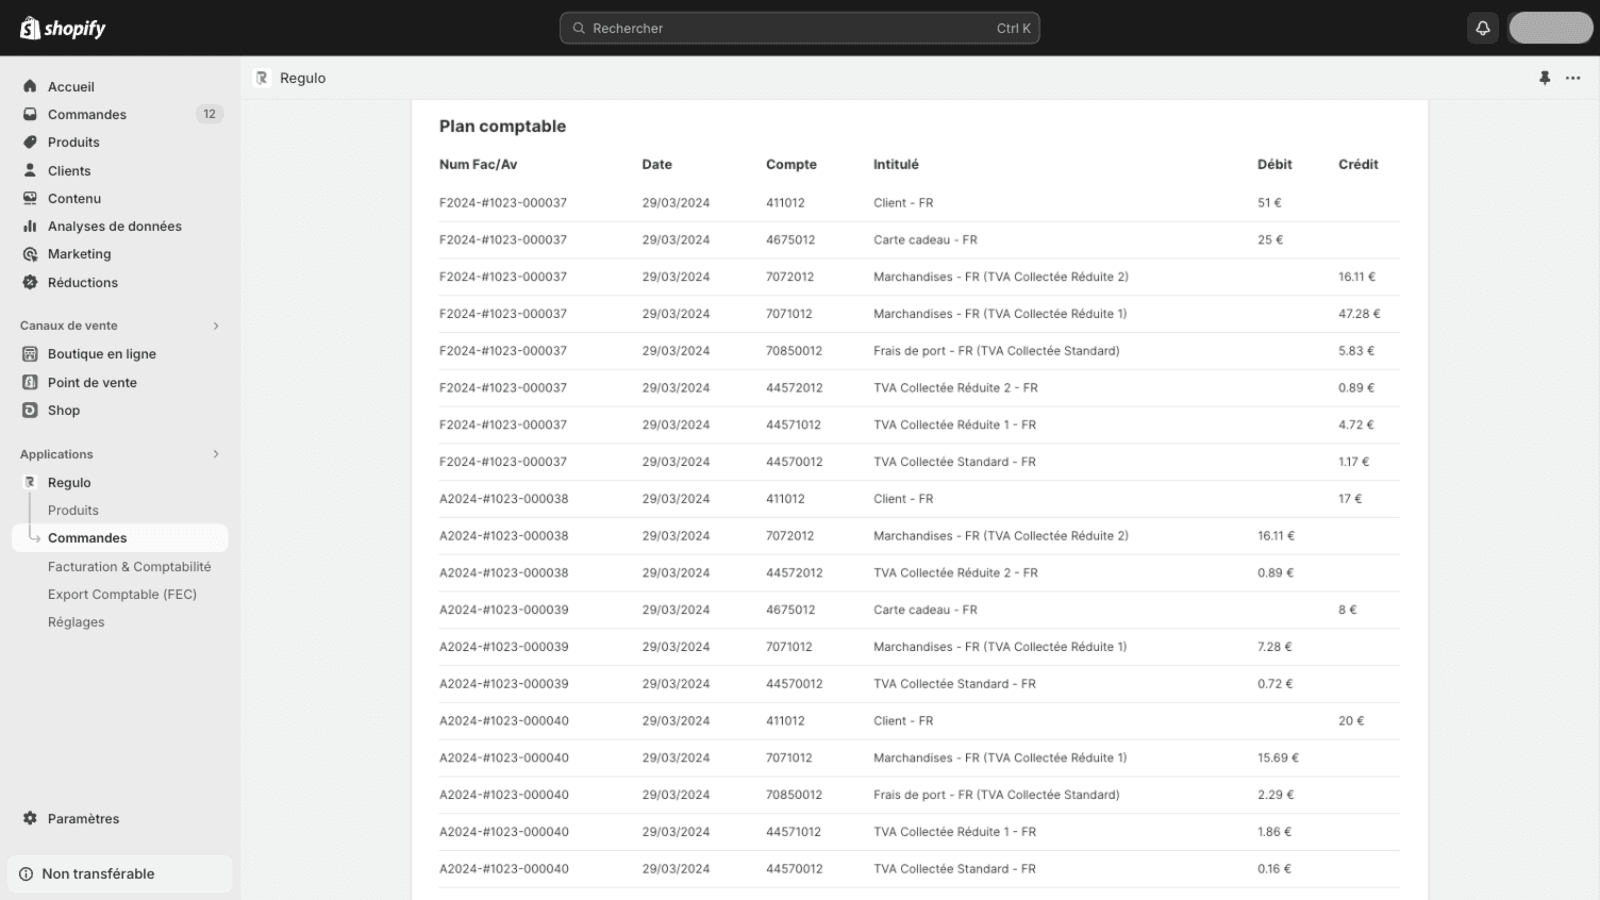1600x900 pixels.
Task: Expand the Canaux de vente section chevron
Action: pyautogui.click(x=216, y=326)
